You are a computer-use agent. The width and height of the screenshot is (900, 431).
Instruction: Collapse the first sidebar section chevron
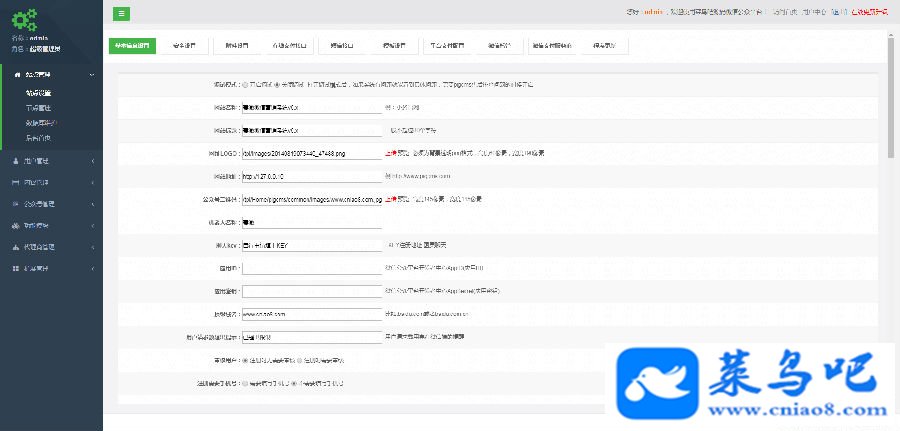coord(92,75)
